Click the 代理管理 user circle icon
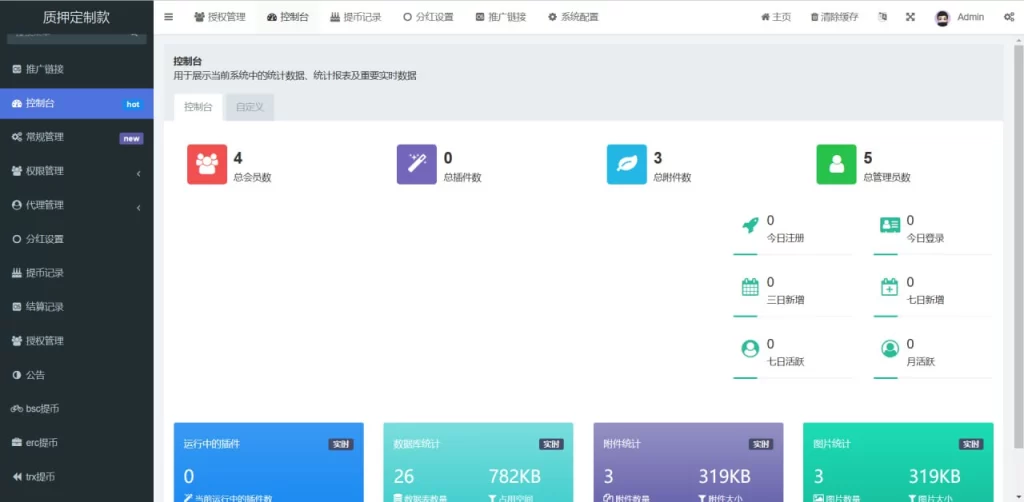The width and height of the screenshot is (1024, 502). pos(17,205)
